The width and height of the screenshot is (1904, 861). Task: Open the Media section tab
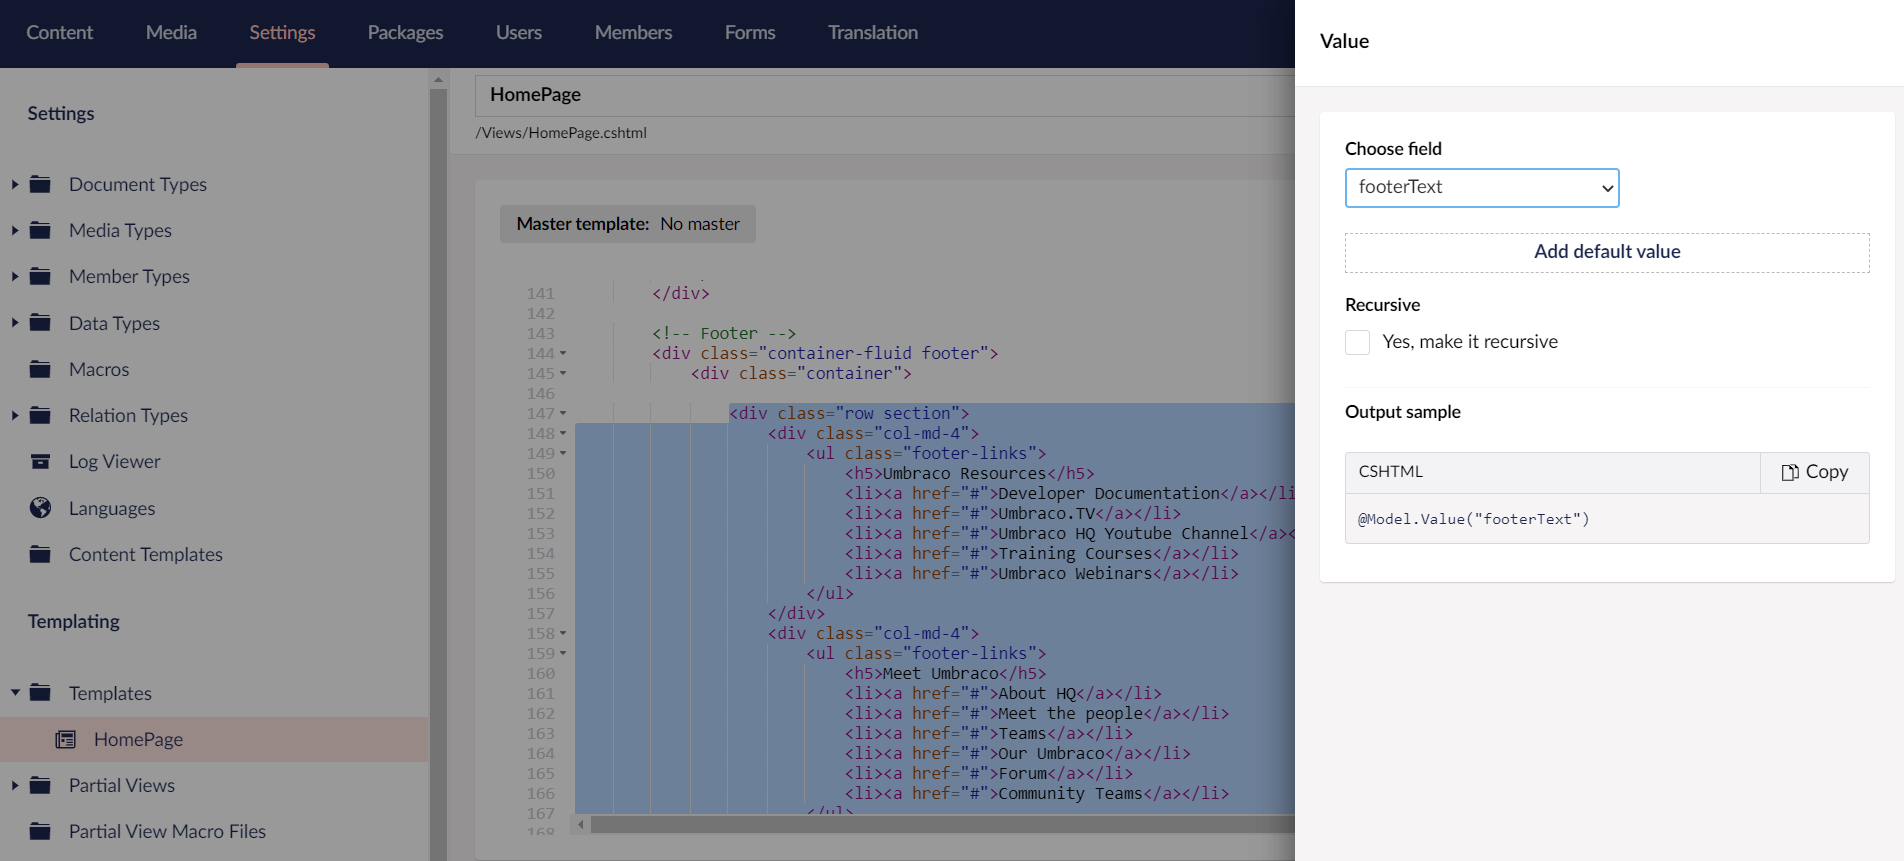[x=171, y=33]
